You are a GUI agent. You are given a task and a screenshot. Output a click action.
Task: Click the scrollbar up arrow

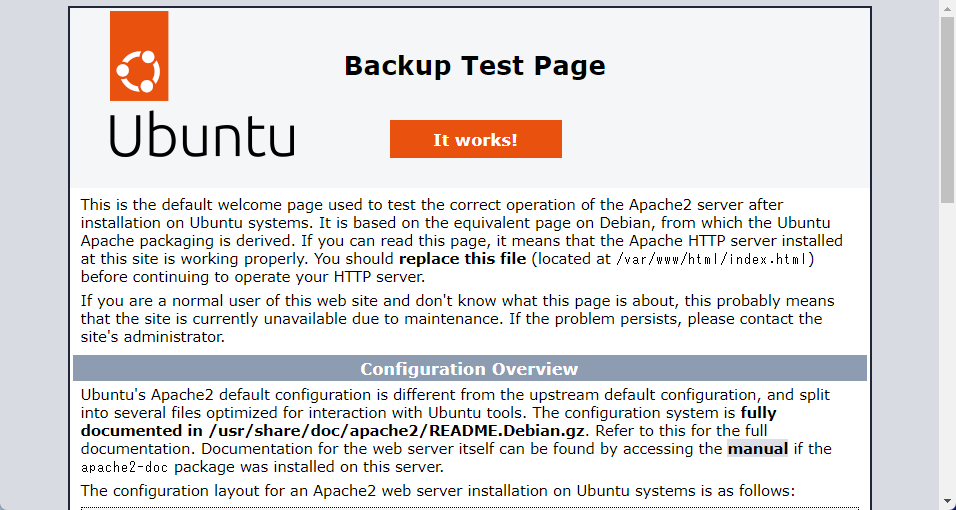[x=947, y=7]
